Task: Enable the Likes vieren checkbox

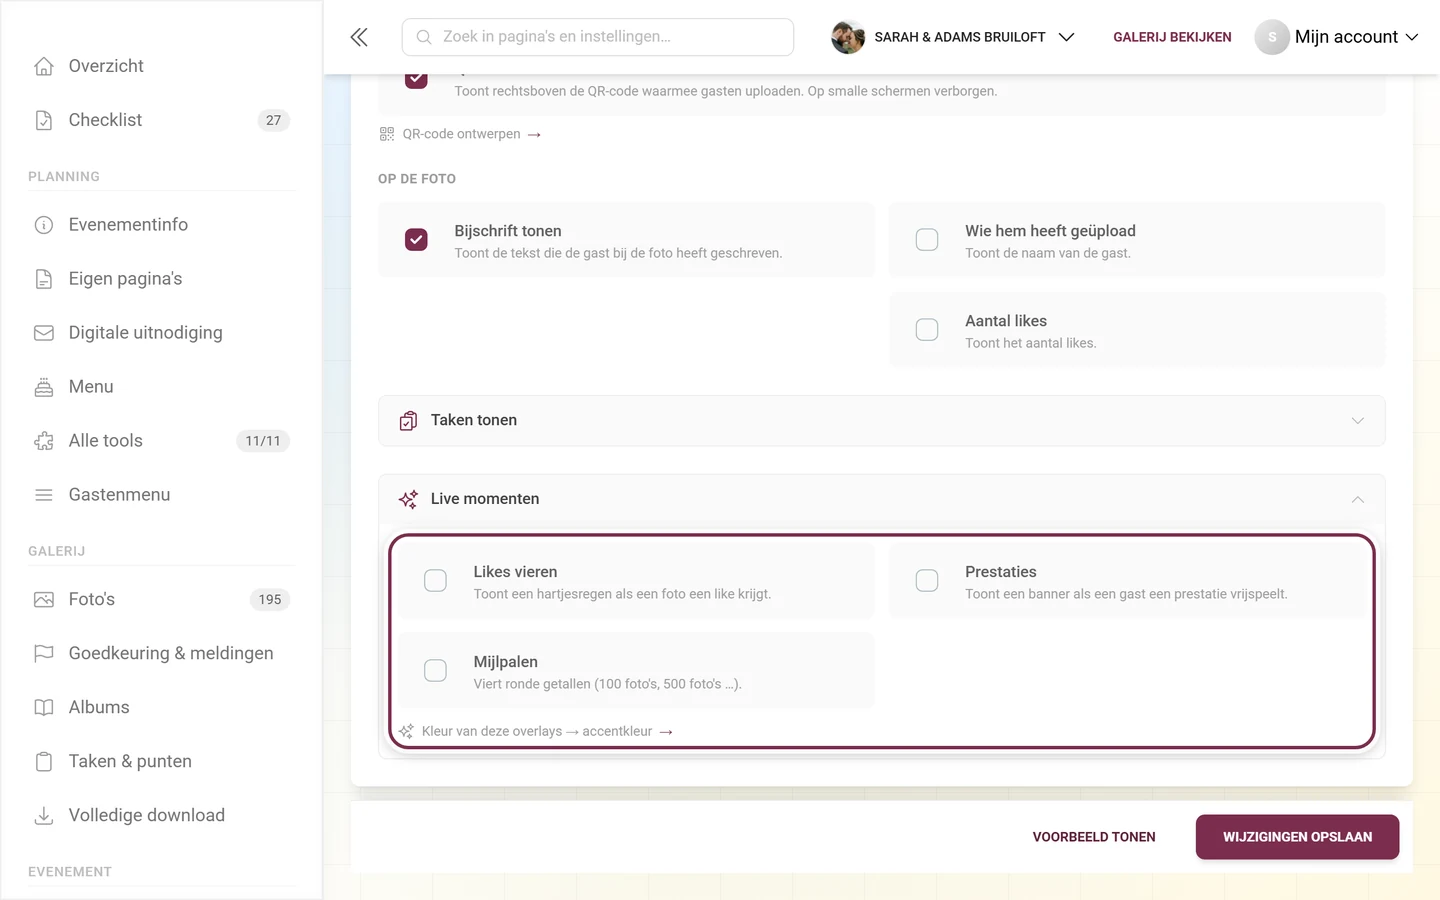Action: coord(435,581)
